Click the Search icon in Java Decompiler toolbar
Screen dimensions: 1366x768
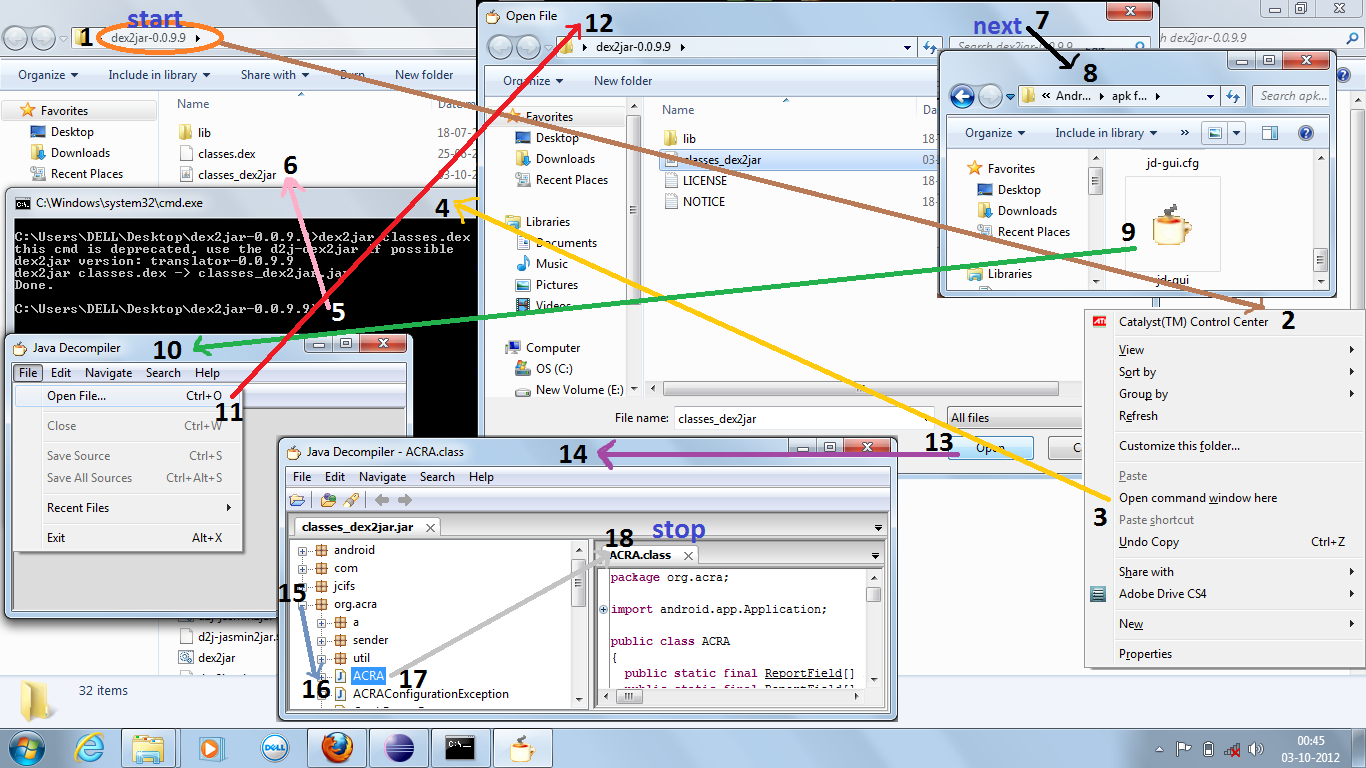point(351,500)
